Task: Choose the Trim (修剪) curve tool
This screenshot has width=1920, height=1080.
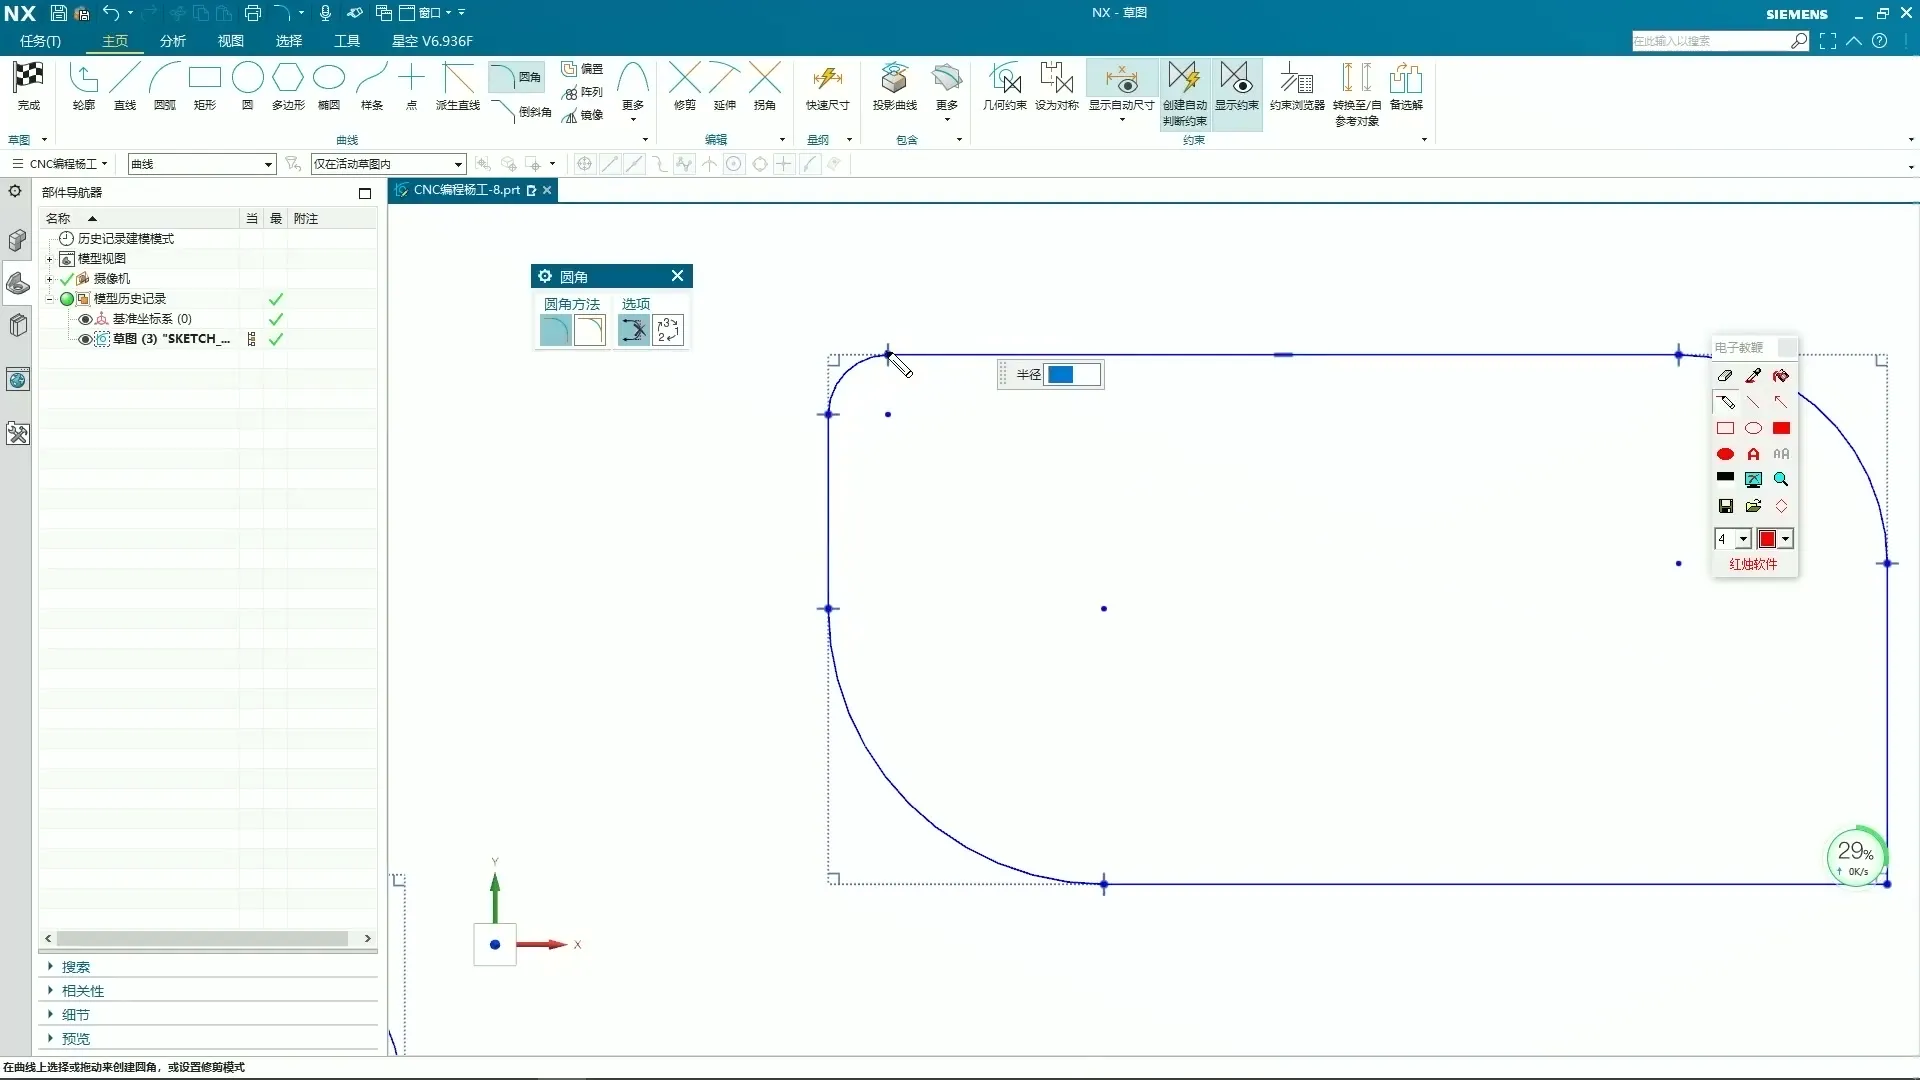Action: (x=684, y=79)
